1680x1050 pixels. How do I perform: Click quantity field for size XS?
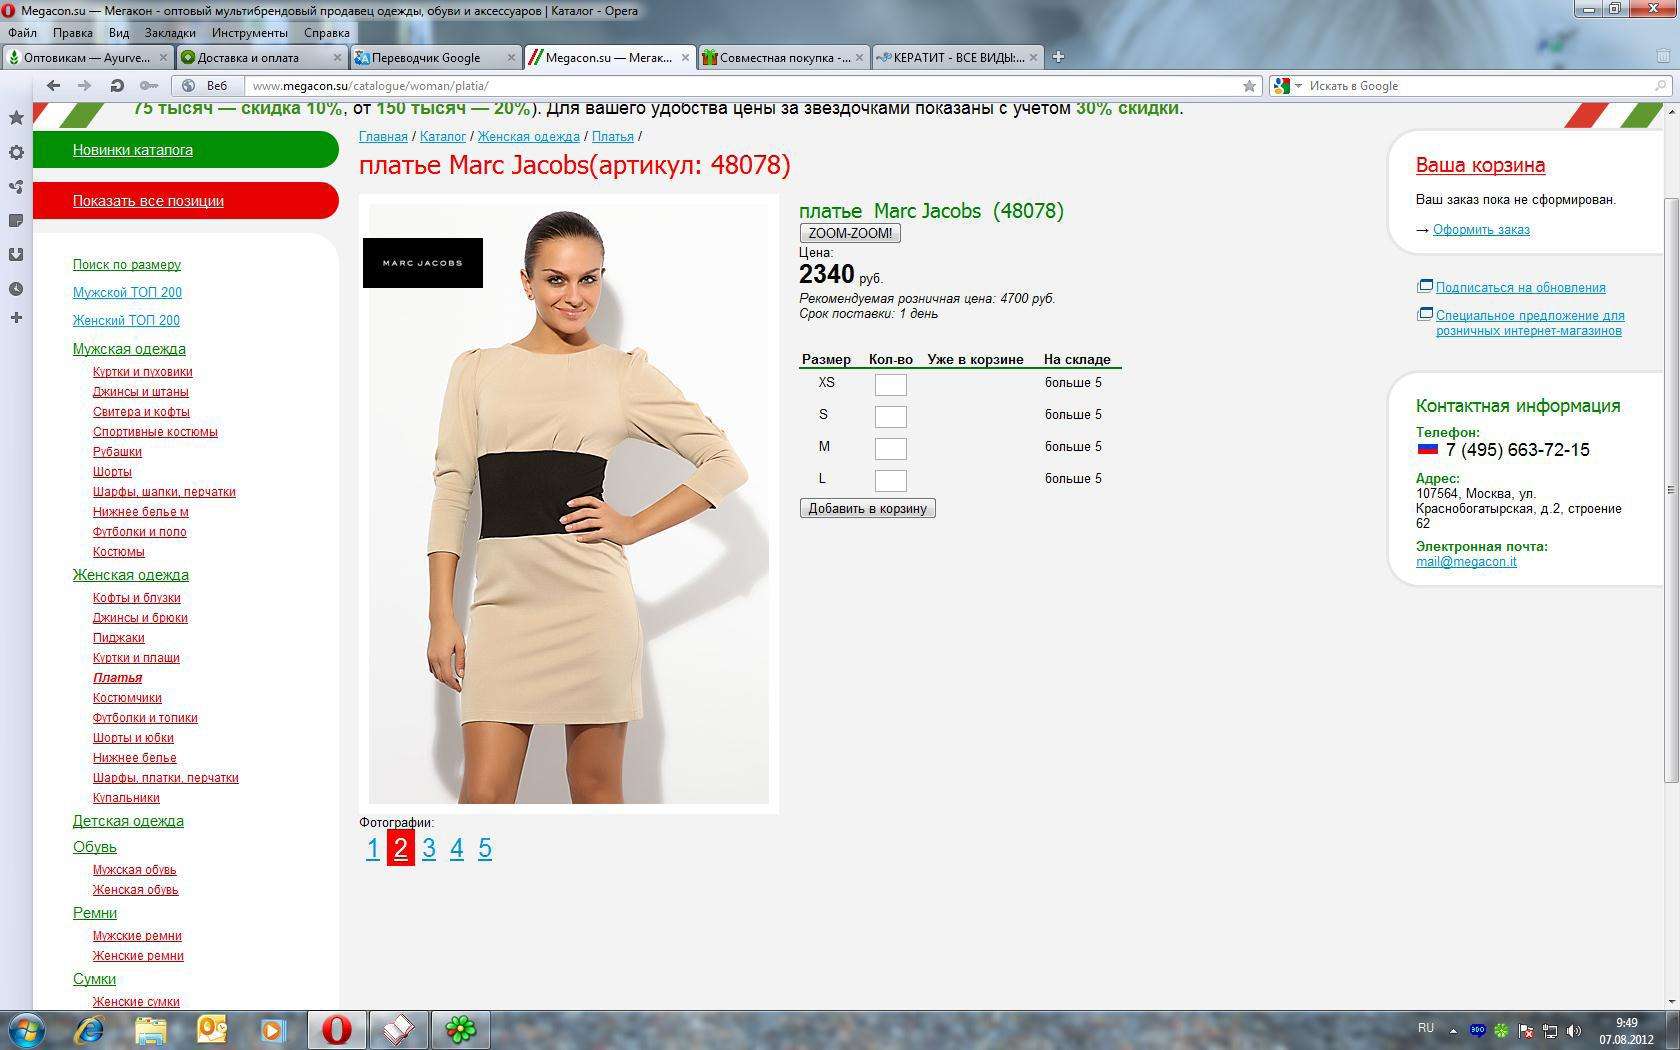[x=890, y=385]
